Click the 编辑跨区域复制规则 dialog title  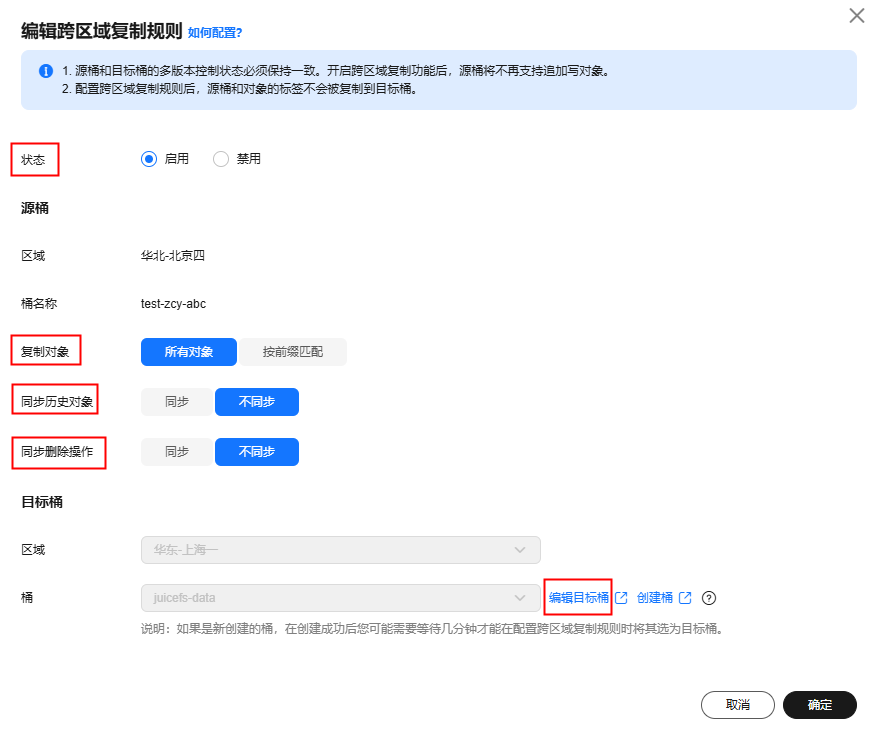click(x=102, y=31)
